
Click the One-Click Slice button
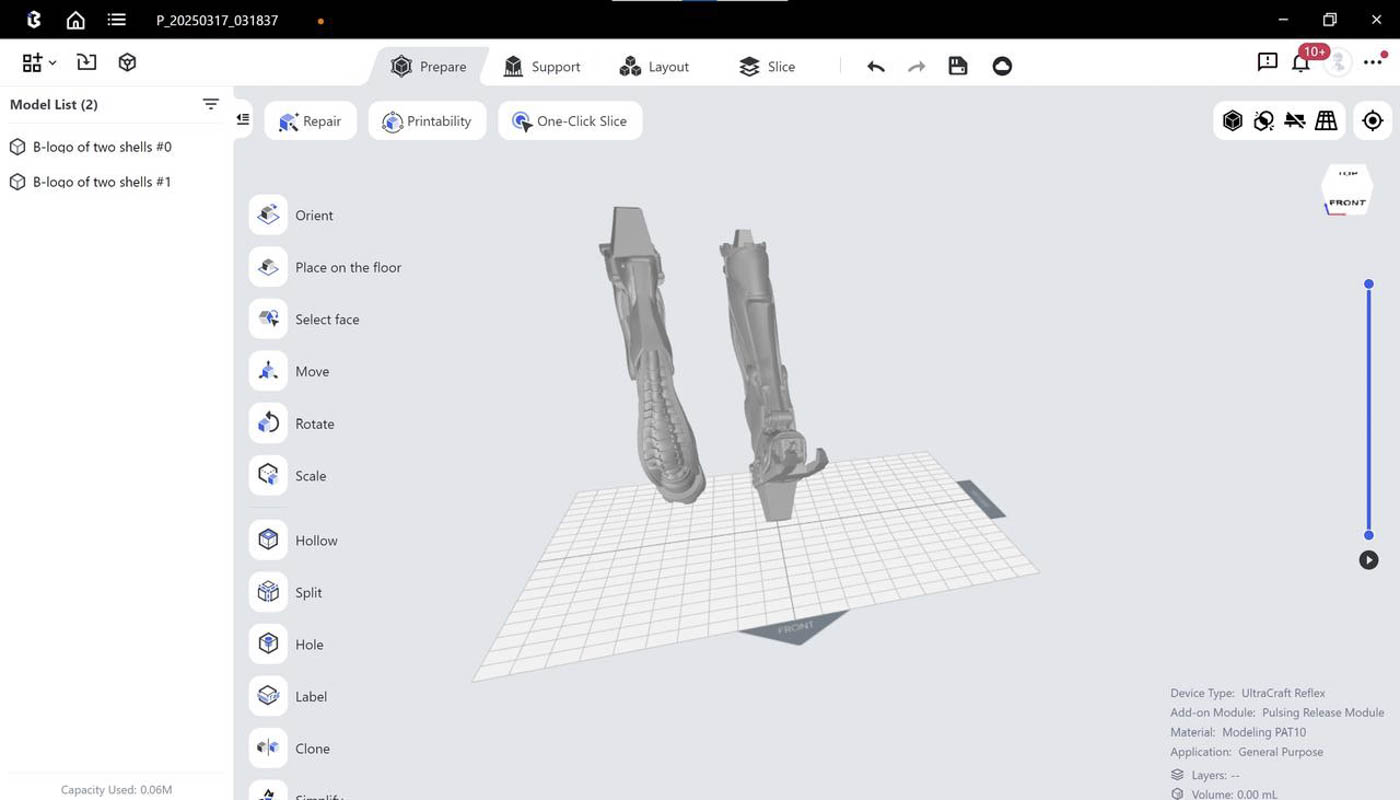click(x=570, y=121)
